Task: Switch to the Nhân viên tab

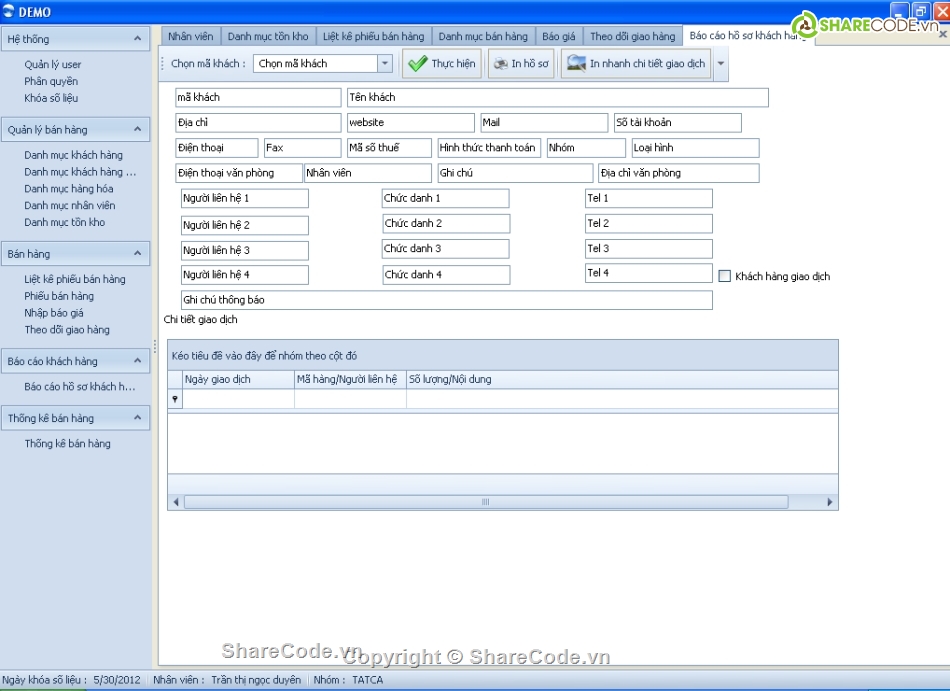Action: 191,36
